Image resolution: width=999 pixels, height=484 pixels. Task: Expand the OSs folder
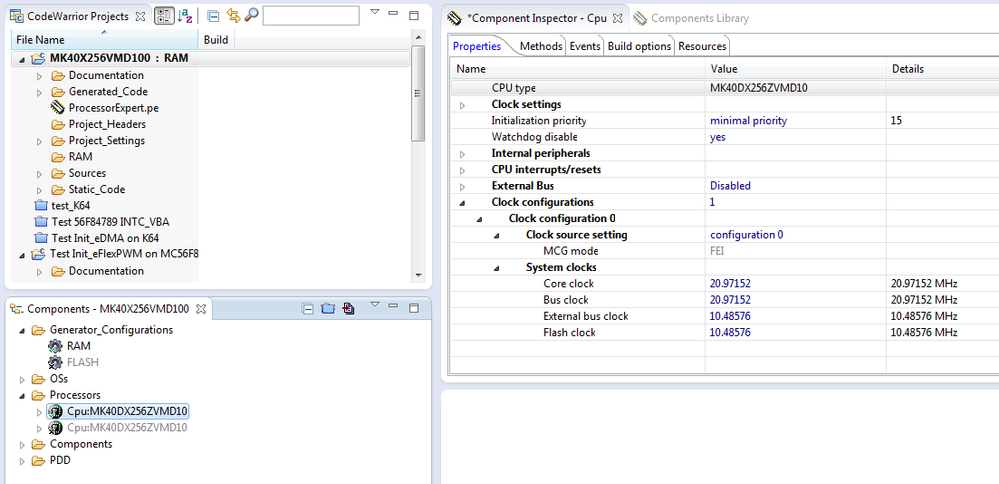pos(22,379)
